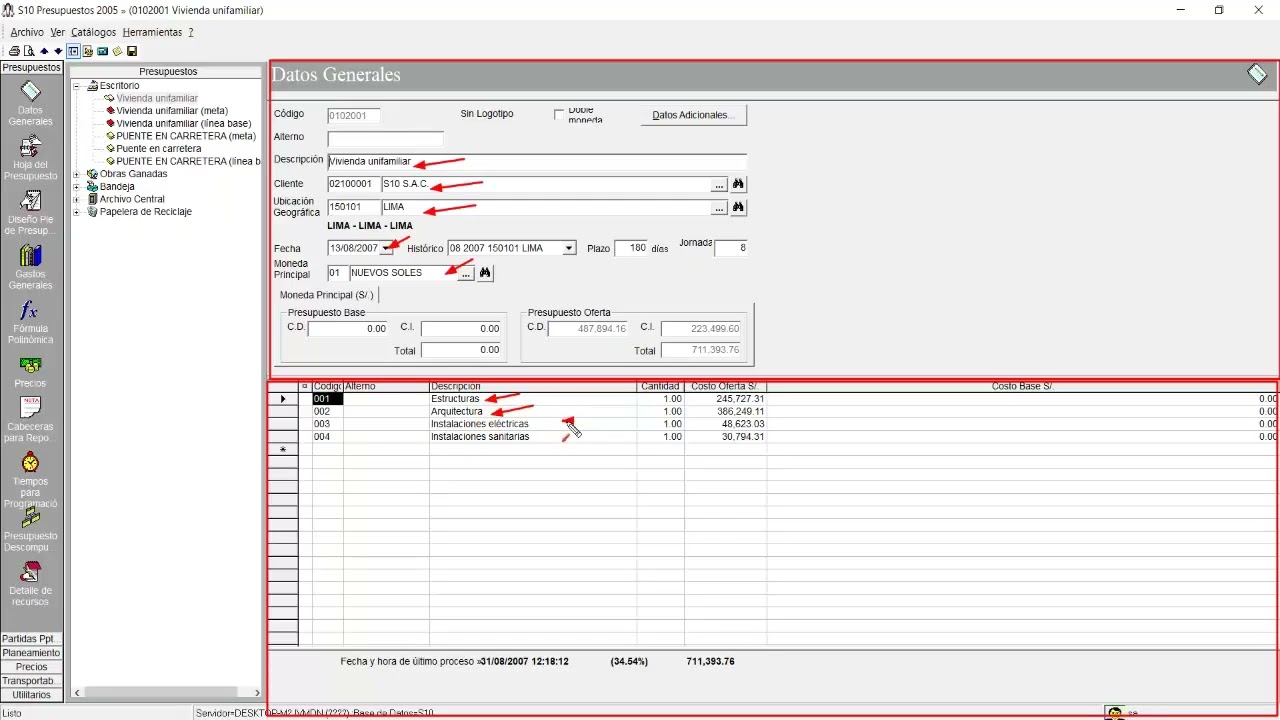This screenshot has height=720, width=1280.
Task: Click binoculars search icon for Ubicación Geográfica
Action: click(739, 208)
